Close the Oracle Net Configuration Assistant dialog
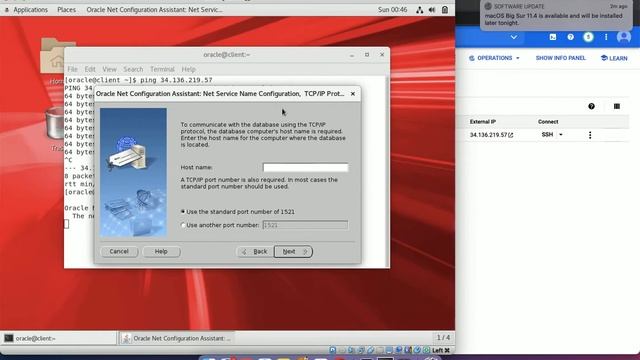 click(353, 94)
